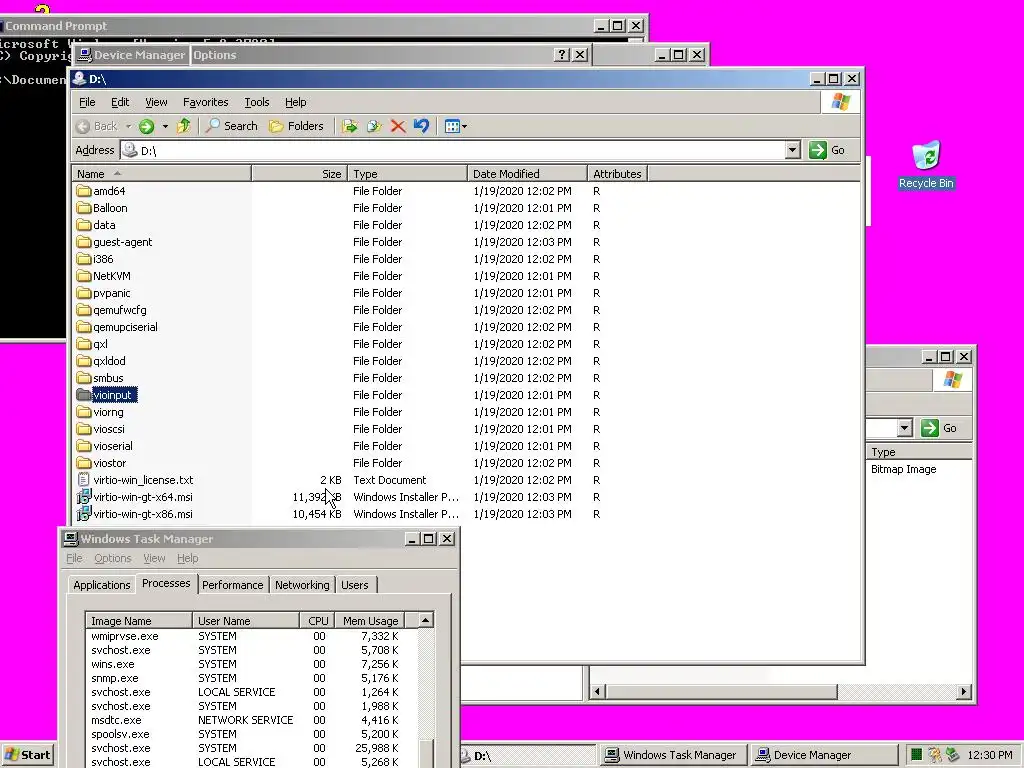Select the viorng folder
Image resolution: width=1024 pixels, height=768 pixels.
[100, 411]
